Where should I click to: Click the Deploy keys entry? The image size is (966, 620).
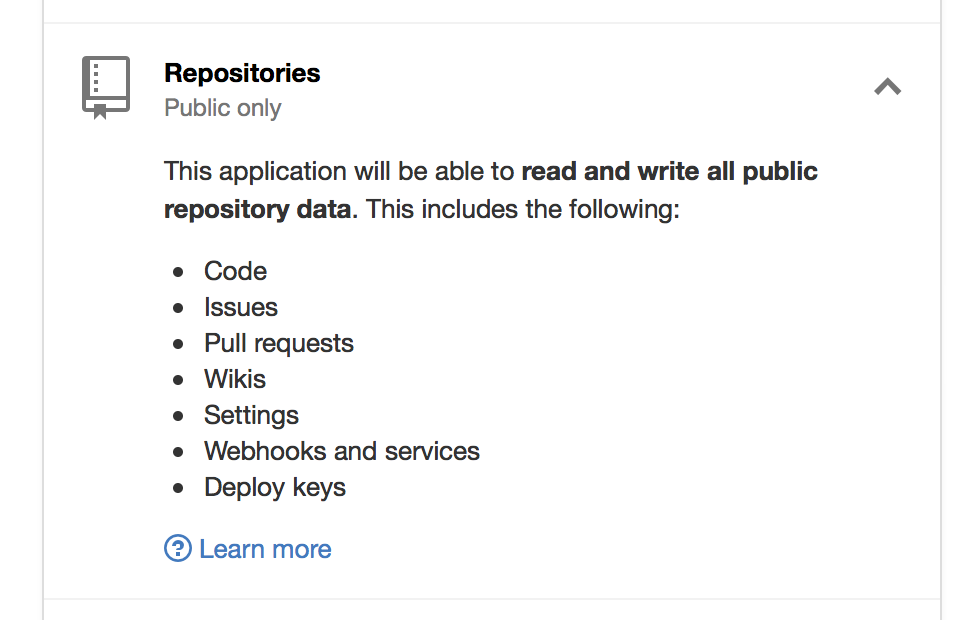tap(275, 487)
